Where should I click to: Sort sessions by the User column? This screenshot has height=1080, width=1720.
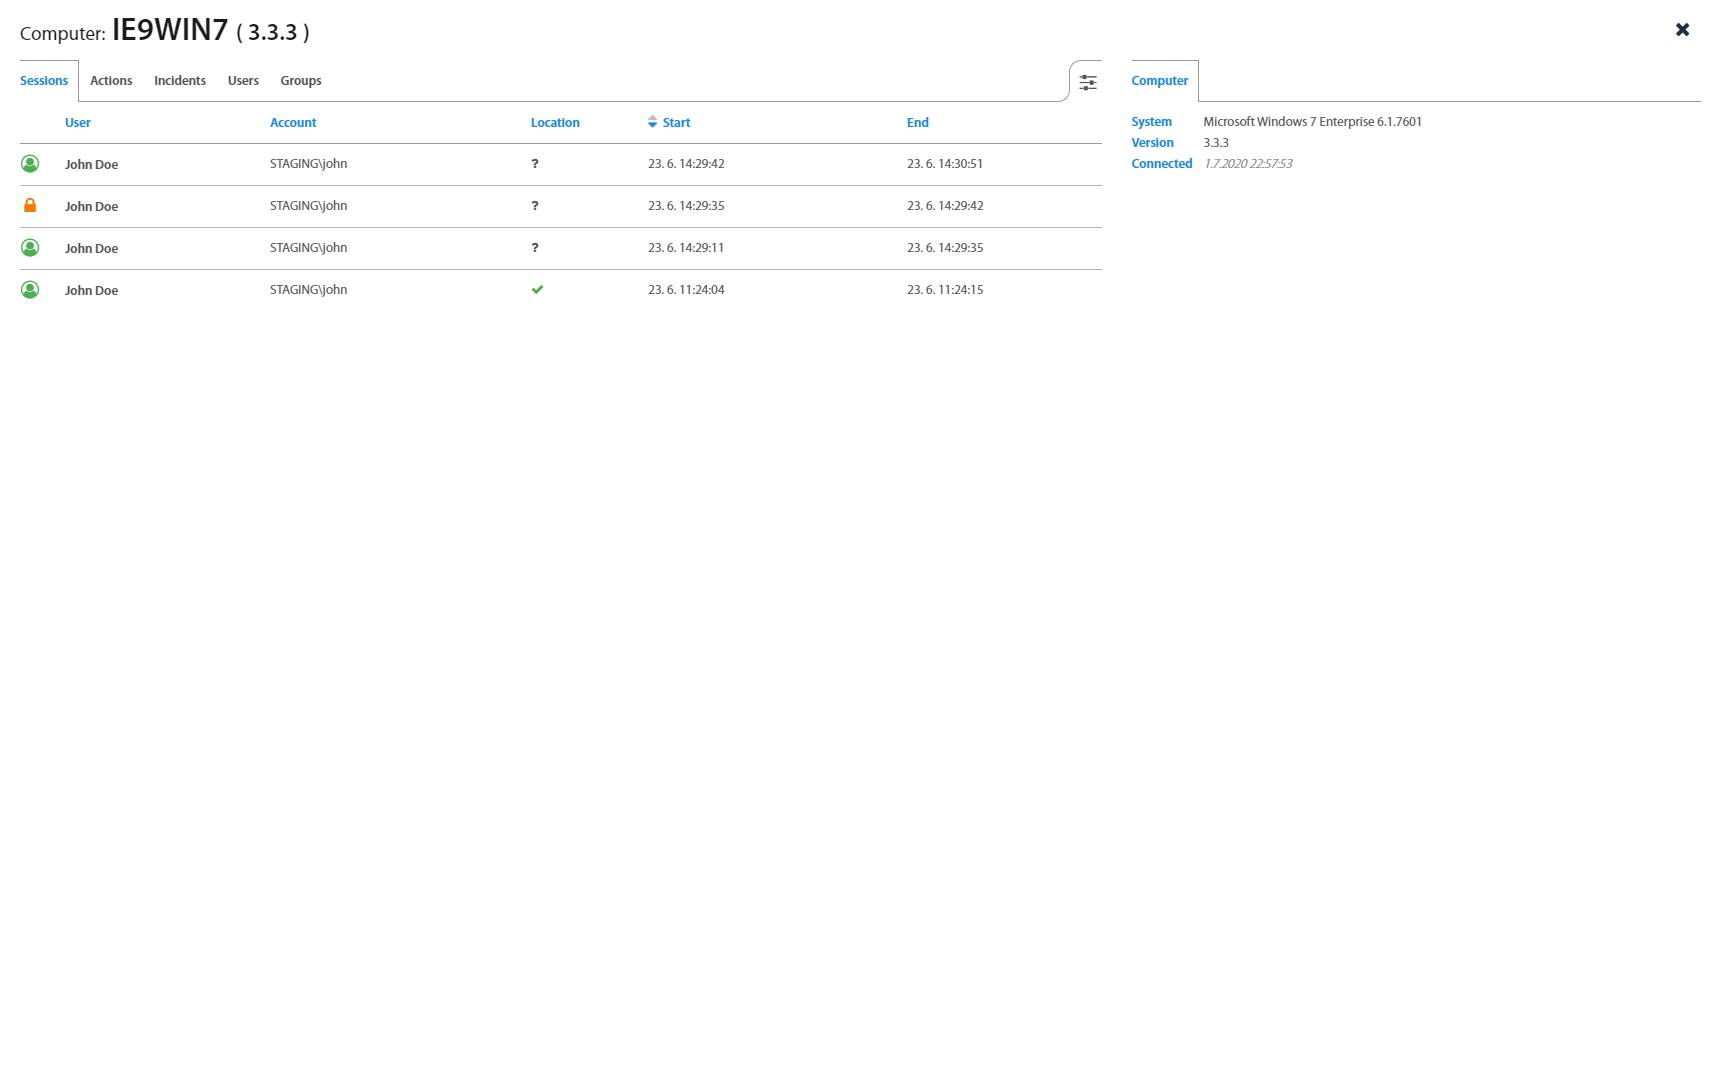(77, 123)
